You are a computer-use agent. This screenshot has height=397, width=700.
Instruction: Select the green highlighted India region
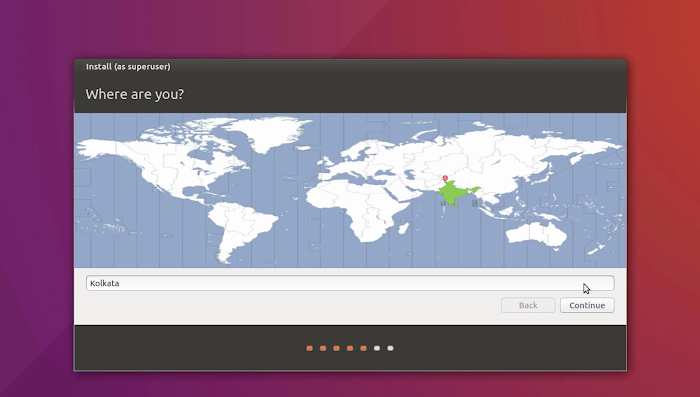[x=454, y=193]
